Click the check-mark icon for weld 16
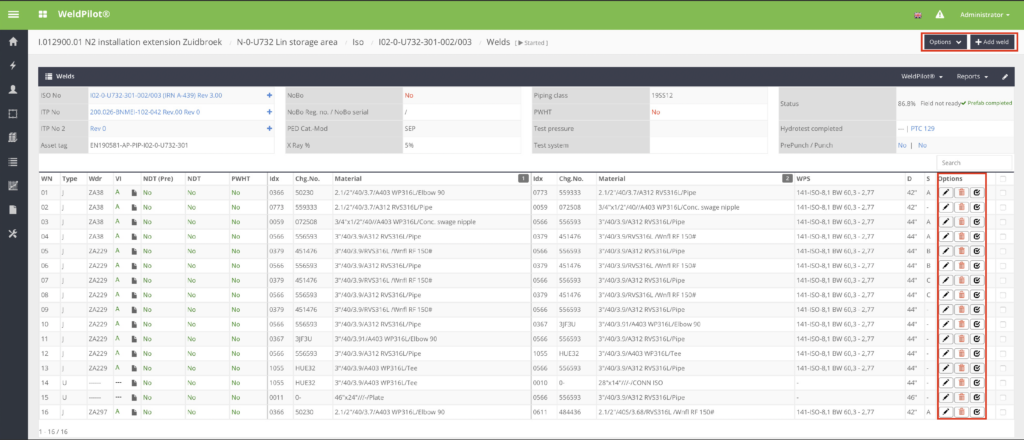 tap(976, 412)
